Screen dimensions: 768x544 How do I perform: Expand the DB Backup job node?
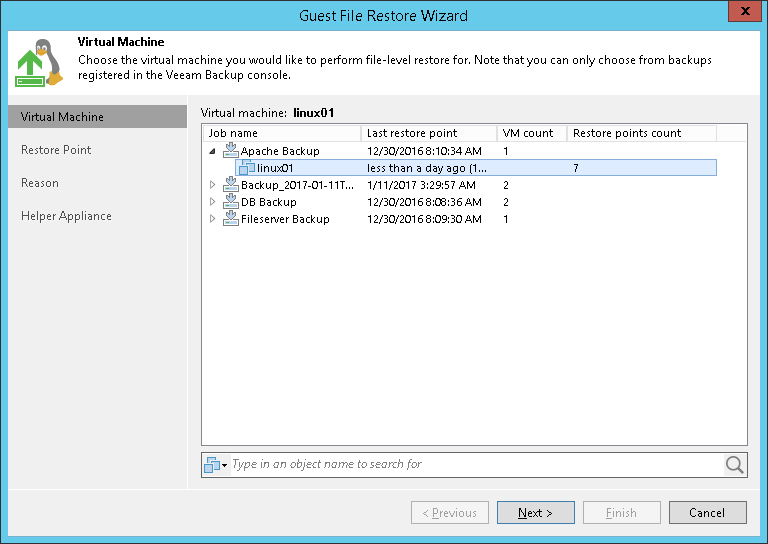click(212, 202)
